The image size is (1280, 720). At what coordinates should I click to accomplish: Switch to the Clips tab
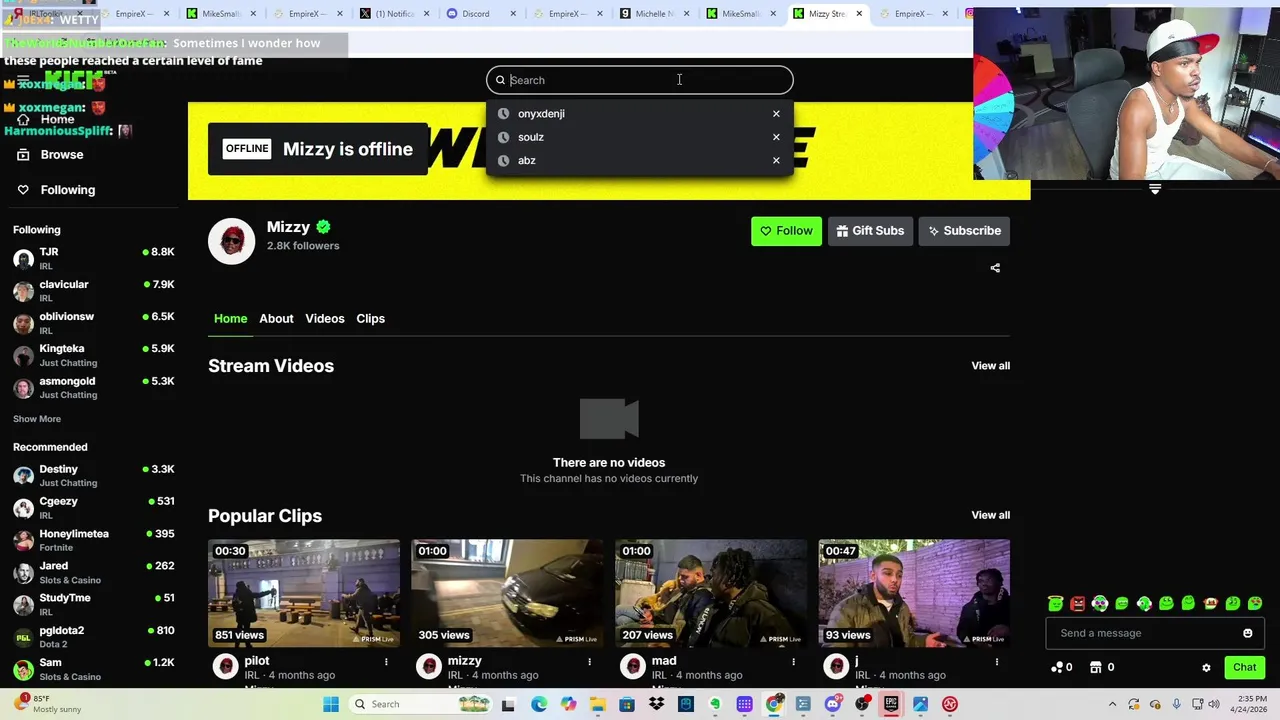[371, 318]
